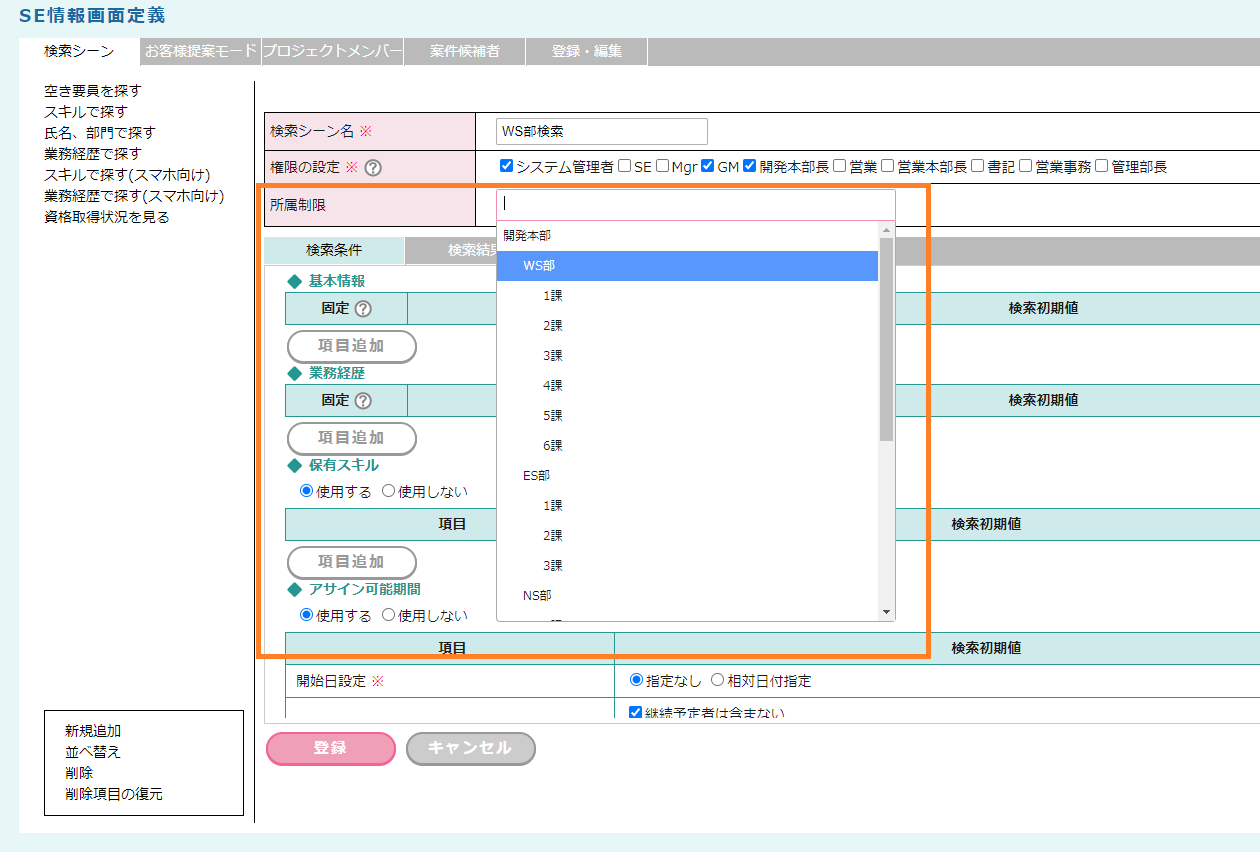This screenshot has height=852, width=1260.
Task: Open the 登録・編集 tab
Action: [587, 51]
